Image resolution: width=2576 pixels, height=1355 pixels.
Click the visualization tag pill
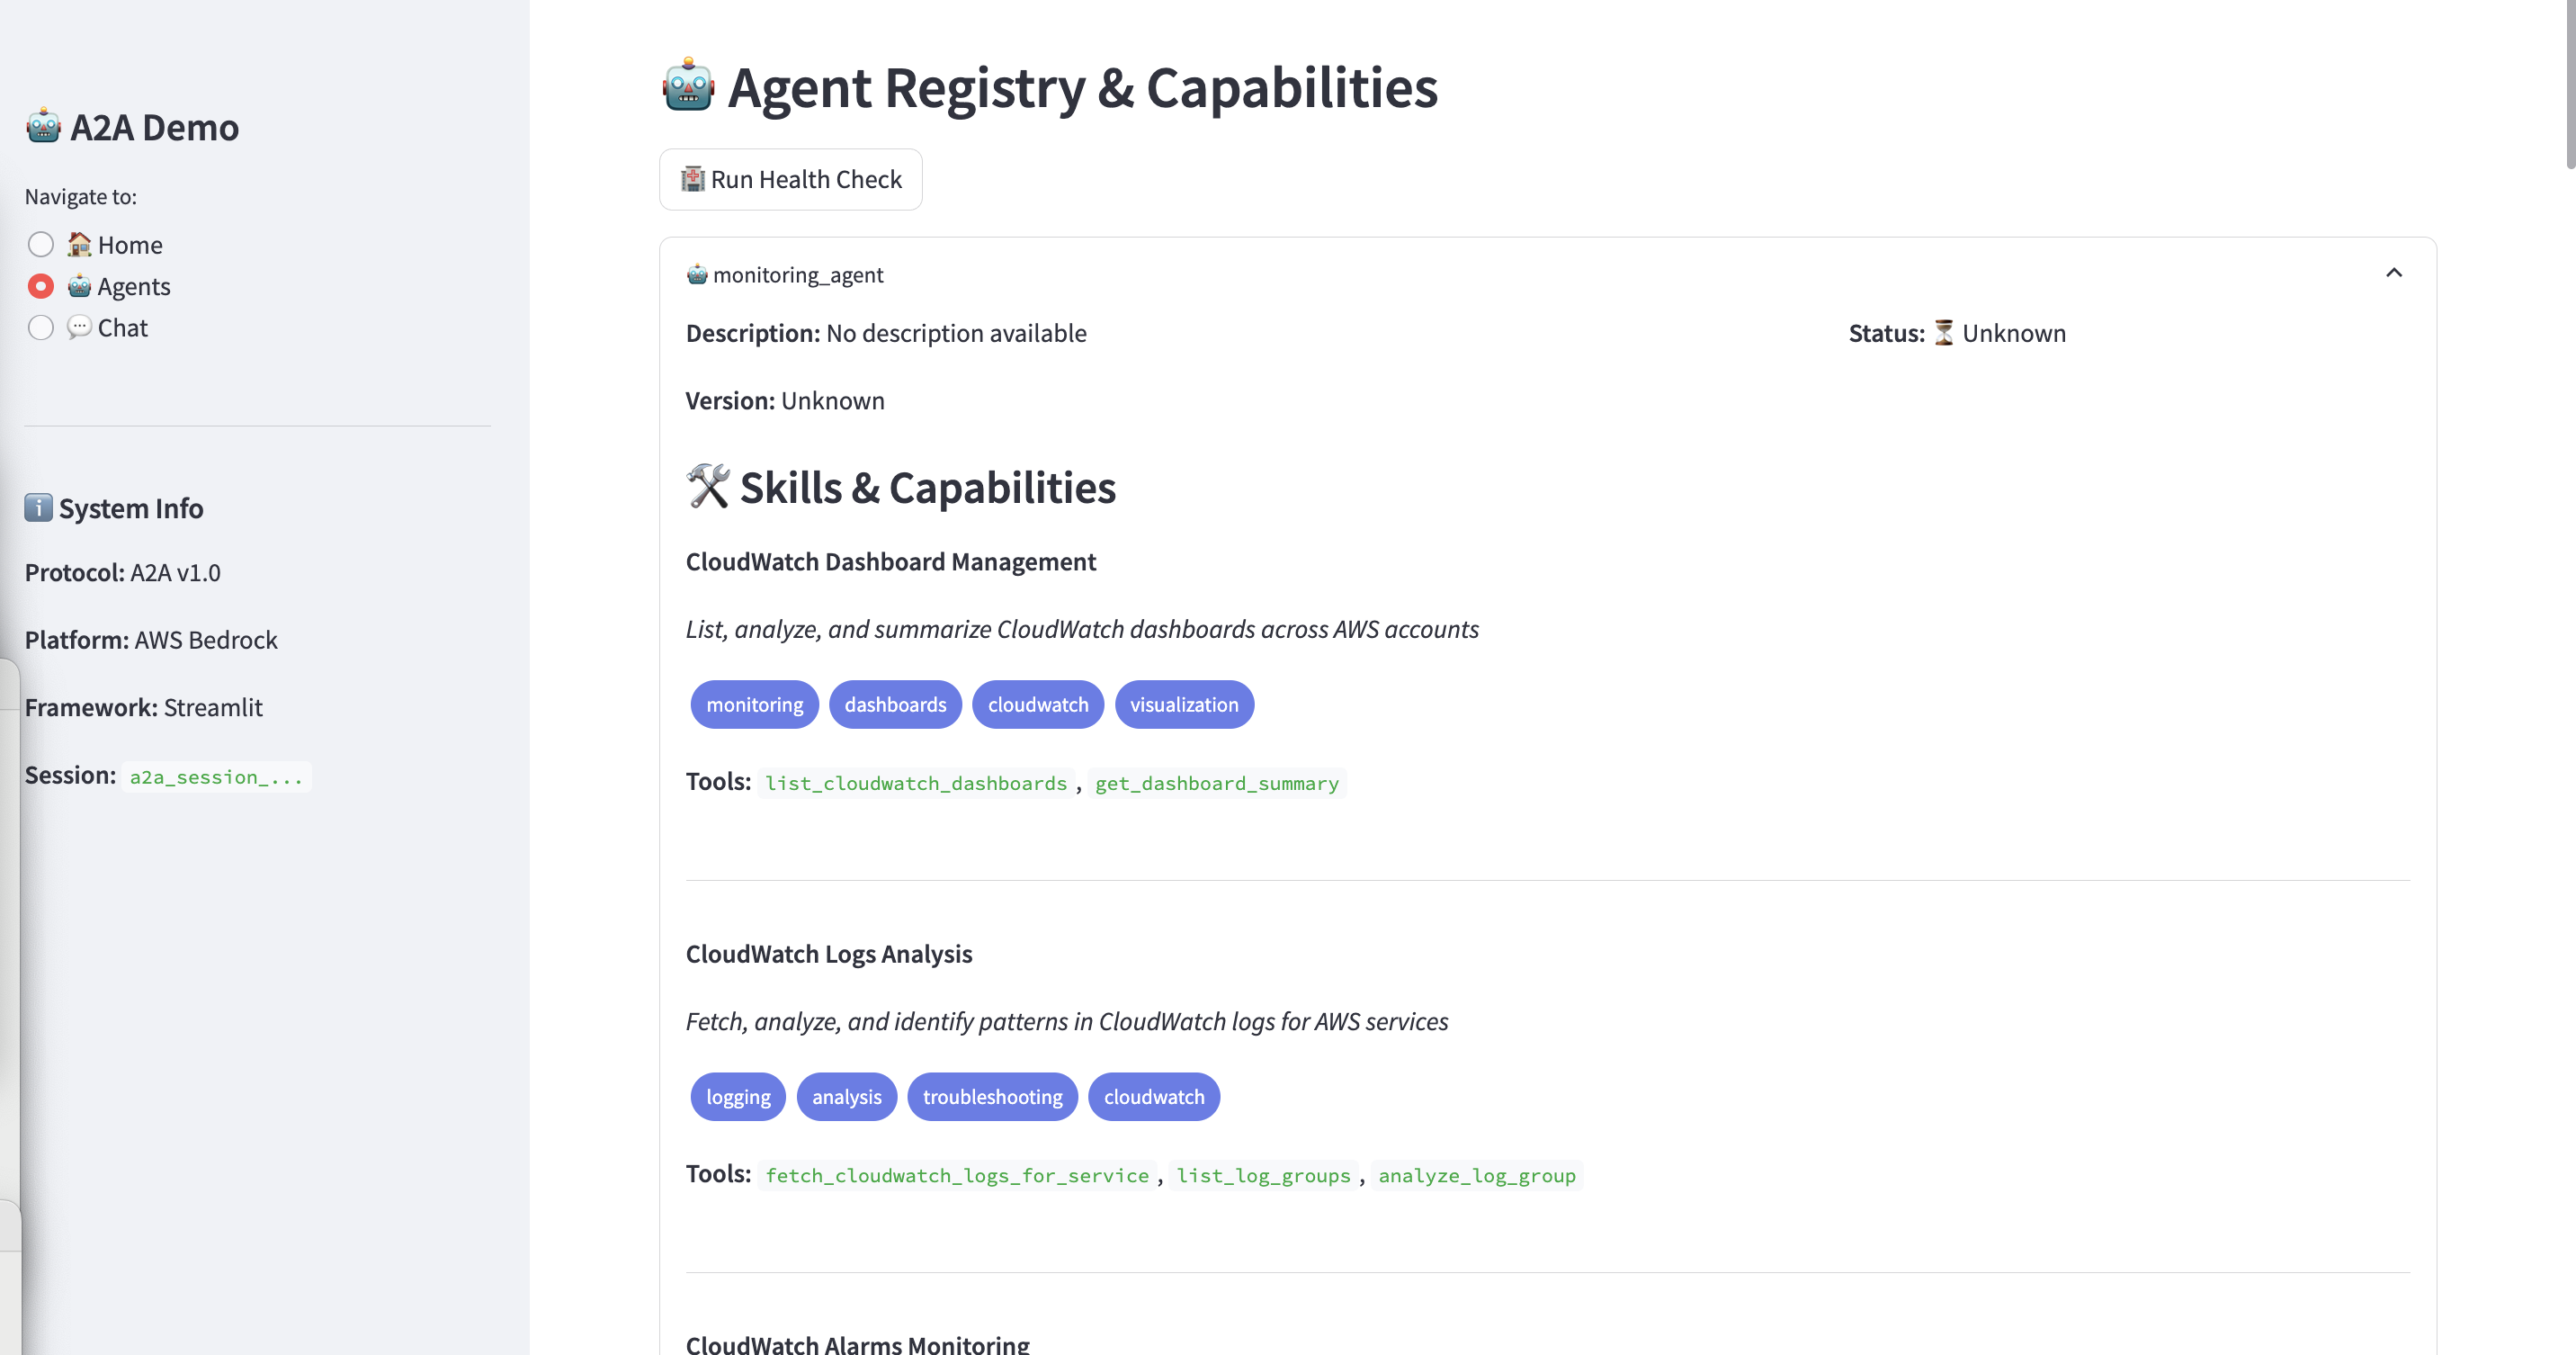pyautogui.click(x=1184, y=704)
